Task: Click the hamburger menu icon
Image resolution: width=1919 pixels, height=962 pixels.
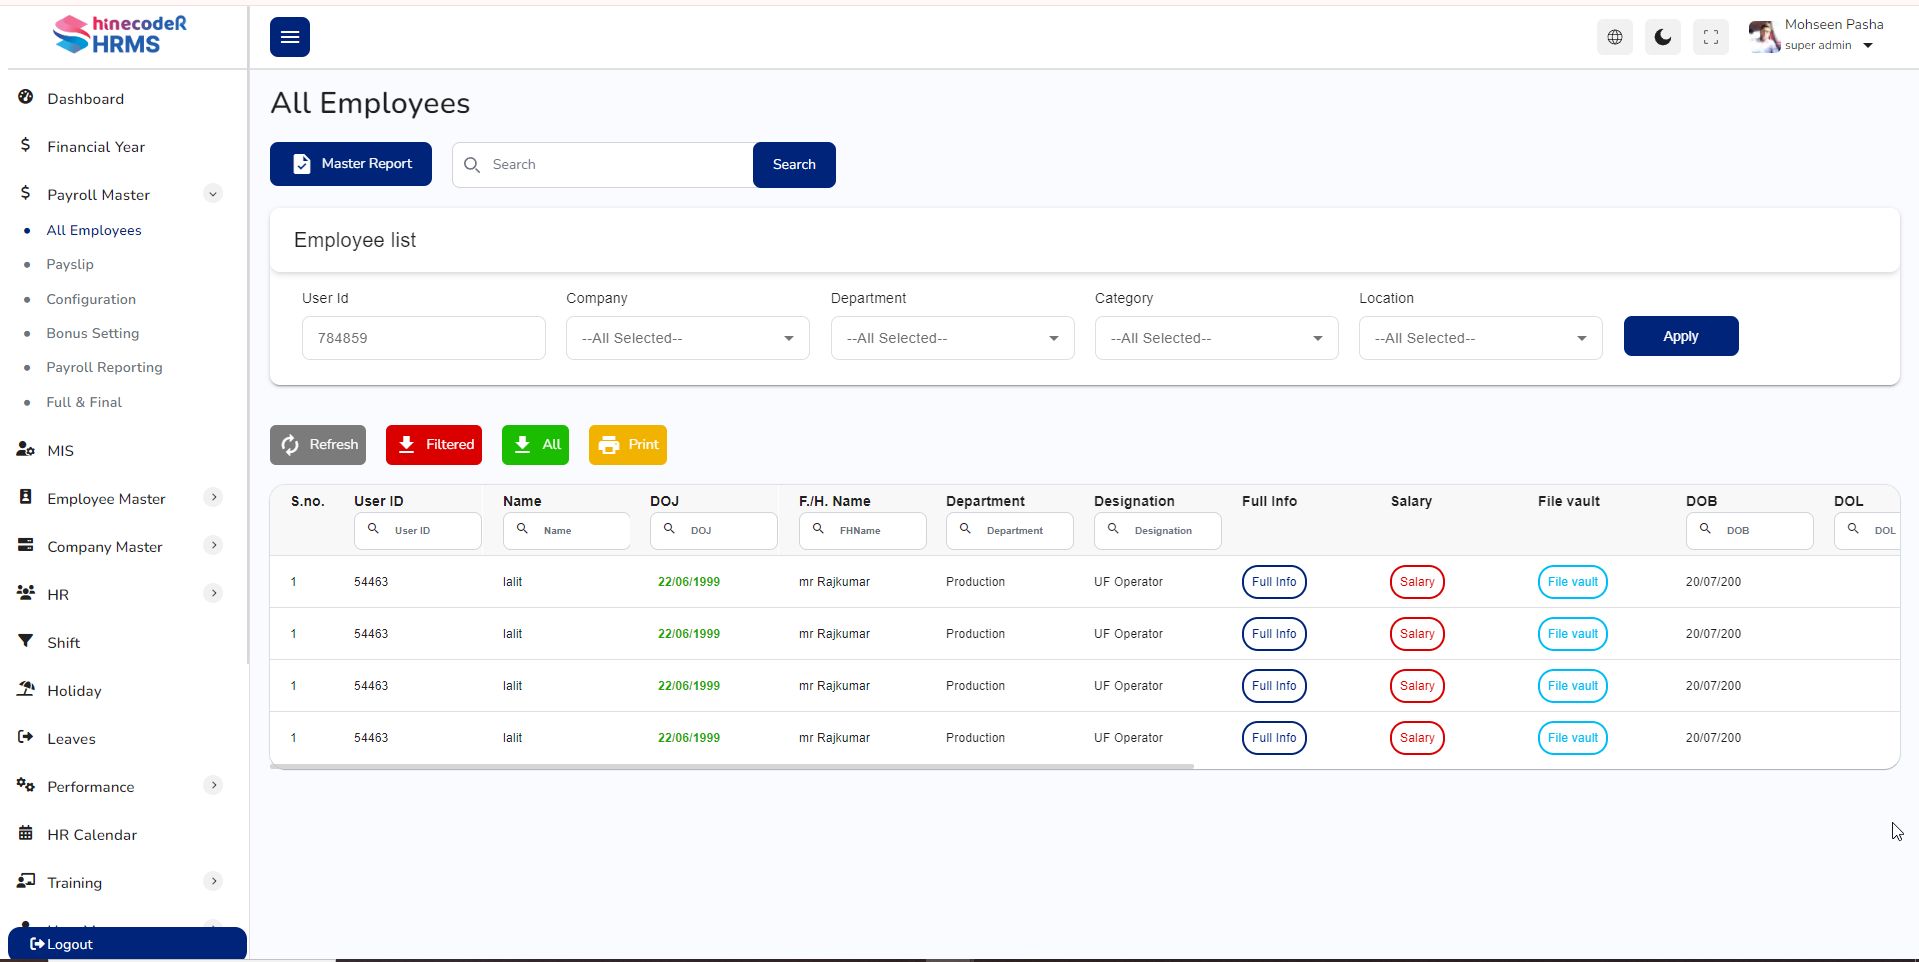Action: click(289, 37)
